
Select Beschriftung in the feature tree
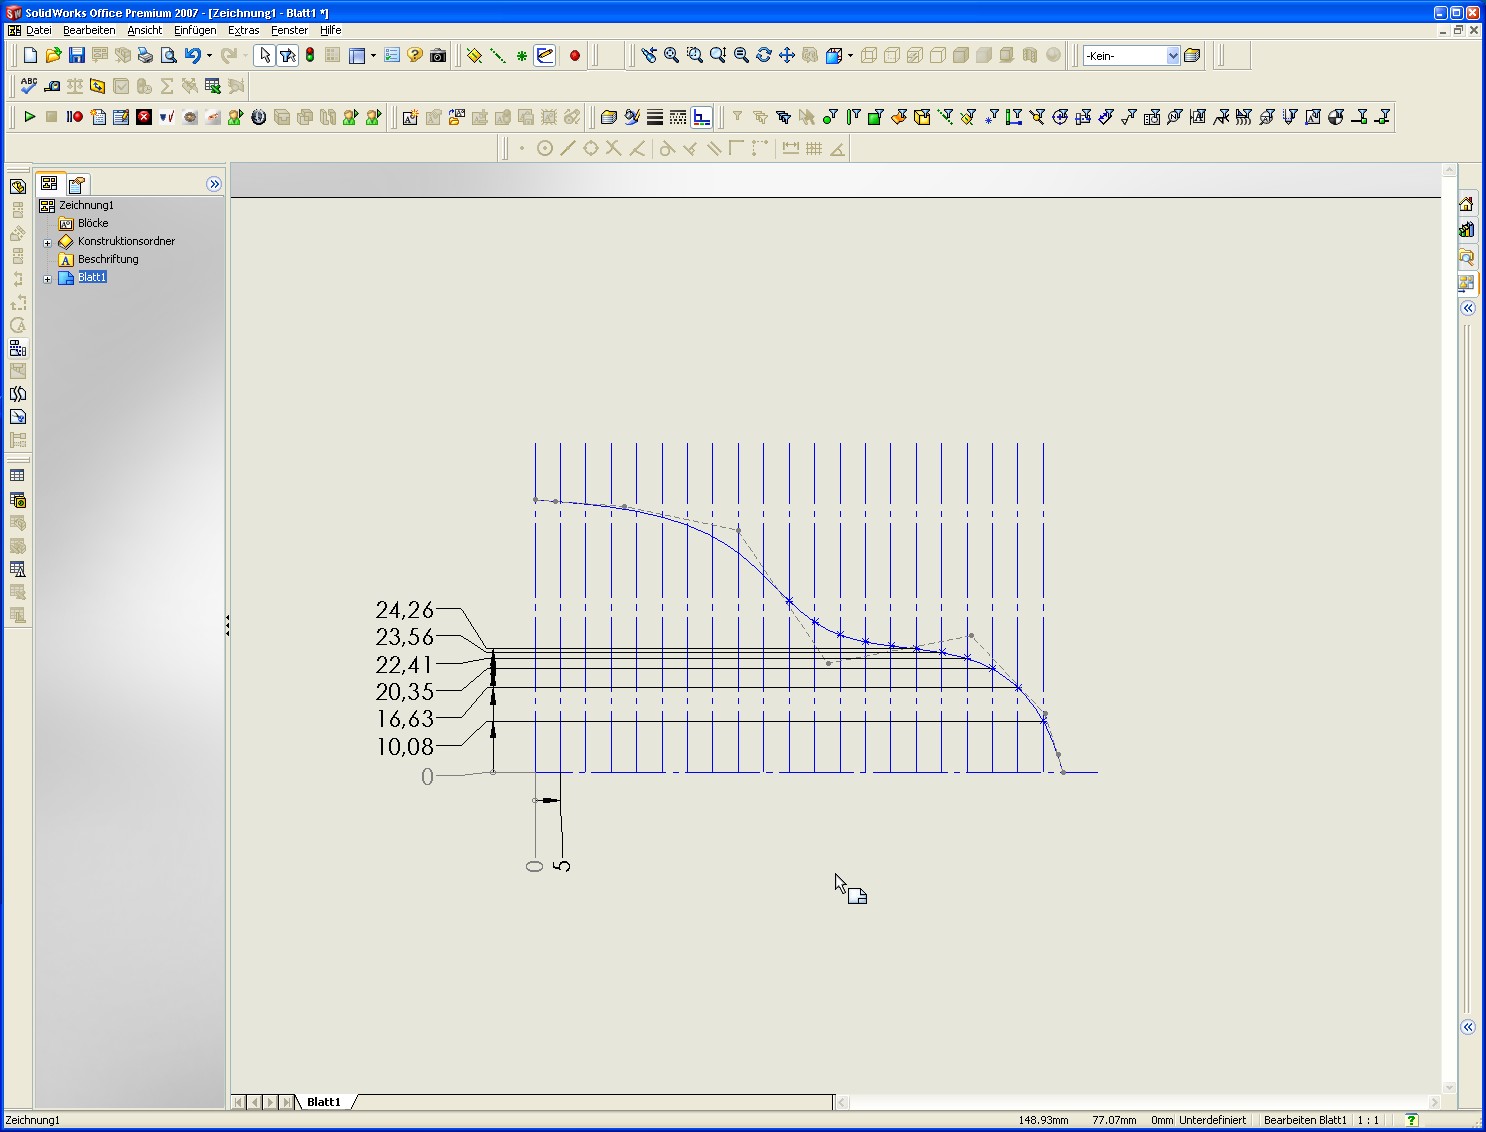point(108,260)
